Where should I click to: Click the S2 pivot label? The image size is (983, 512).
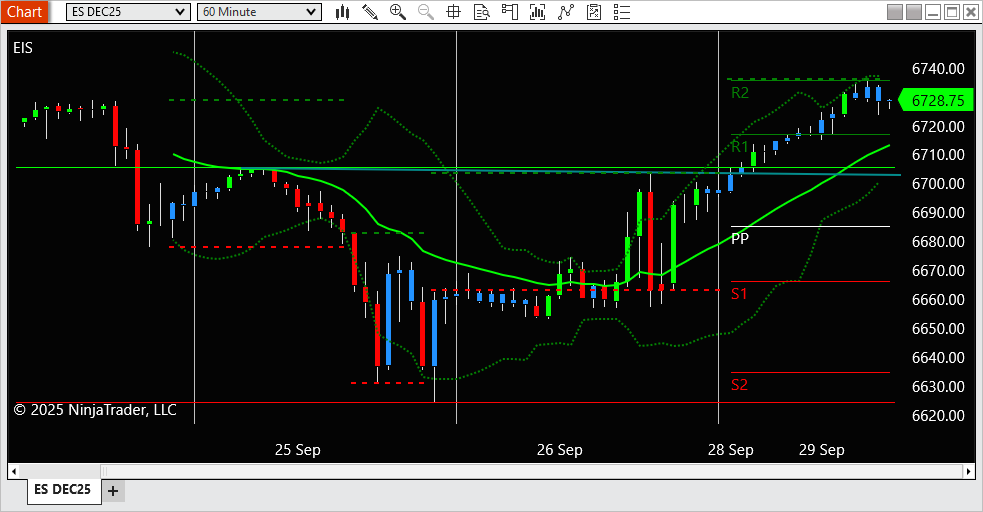pyautogui.click(x=739, y=385)
